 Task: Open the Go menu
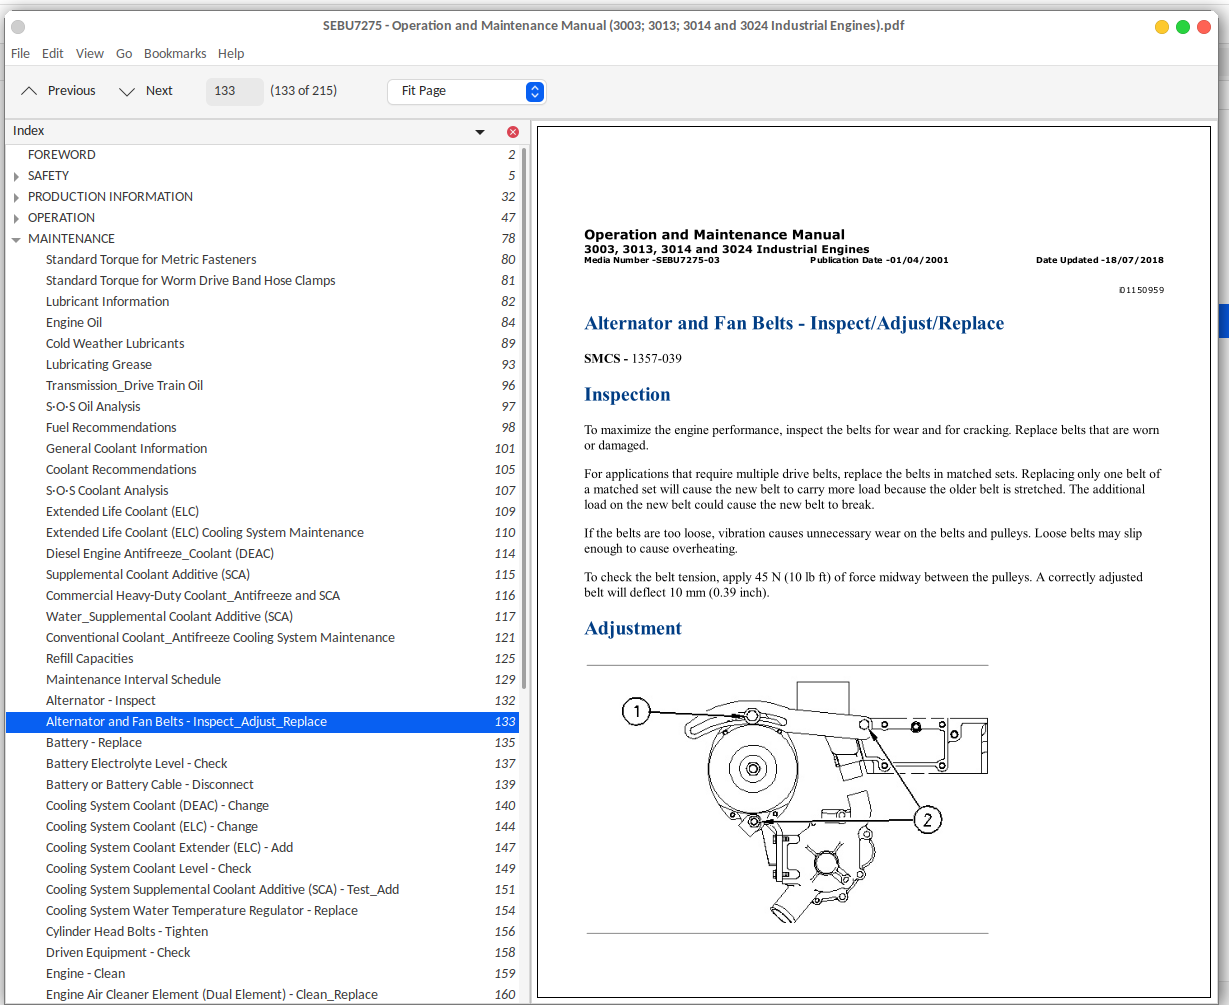123,53
